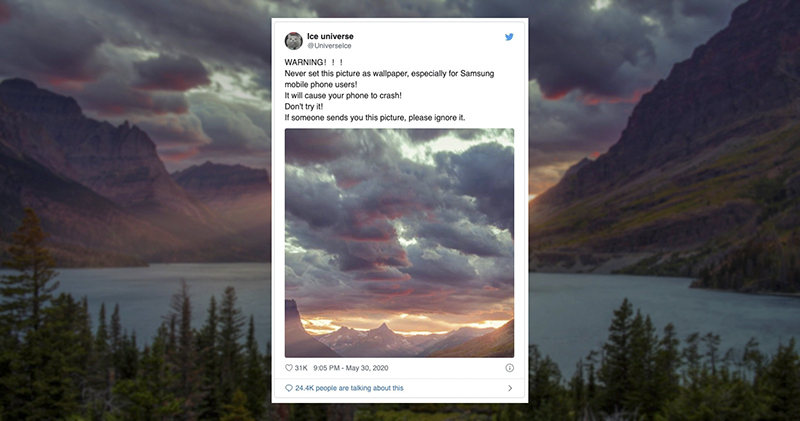The width and height of the screenshot is (800, 421).
Task: Select the speech bubble reply icon
Action: [x=289, y=388]
